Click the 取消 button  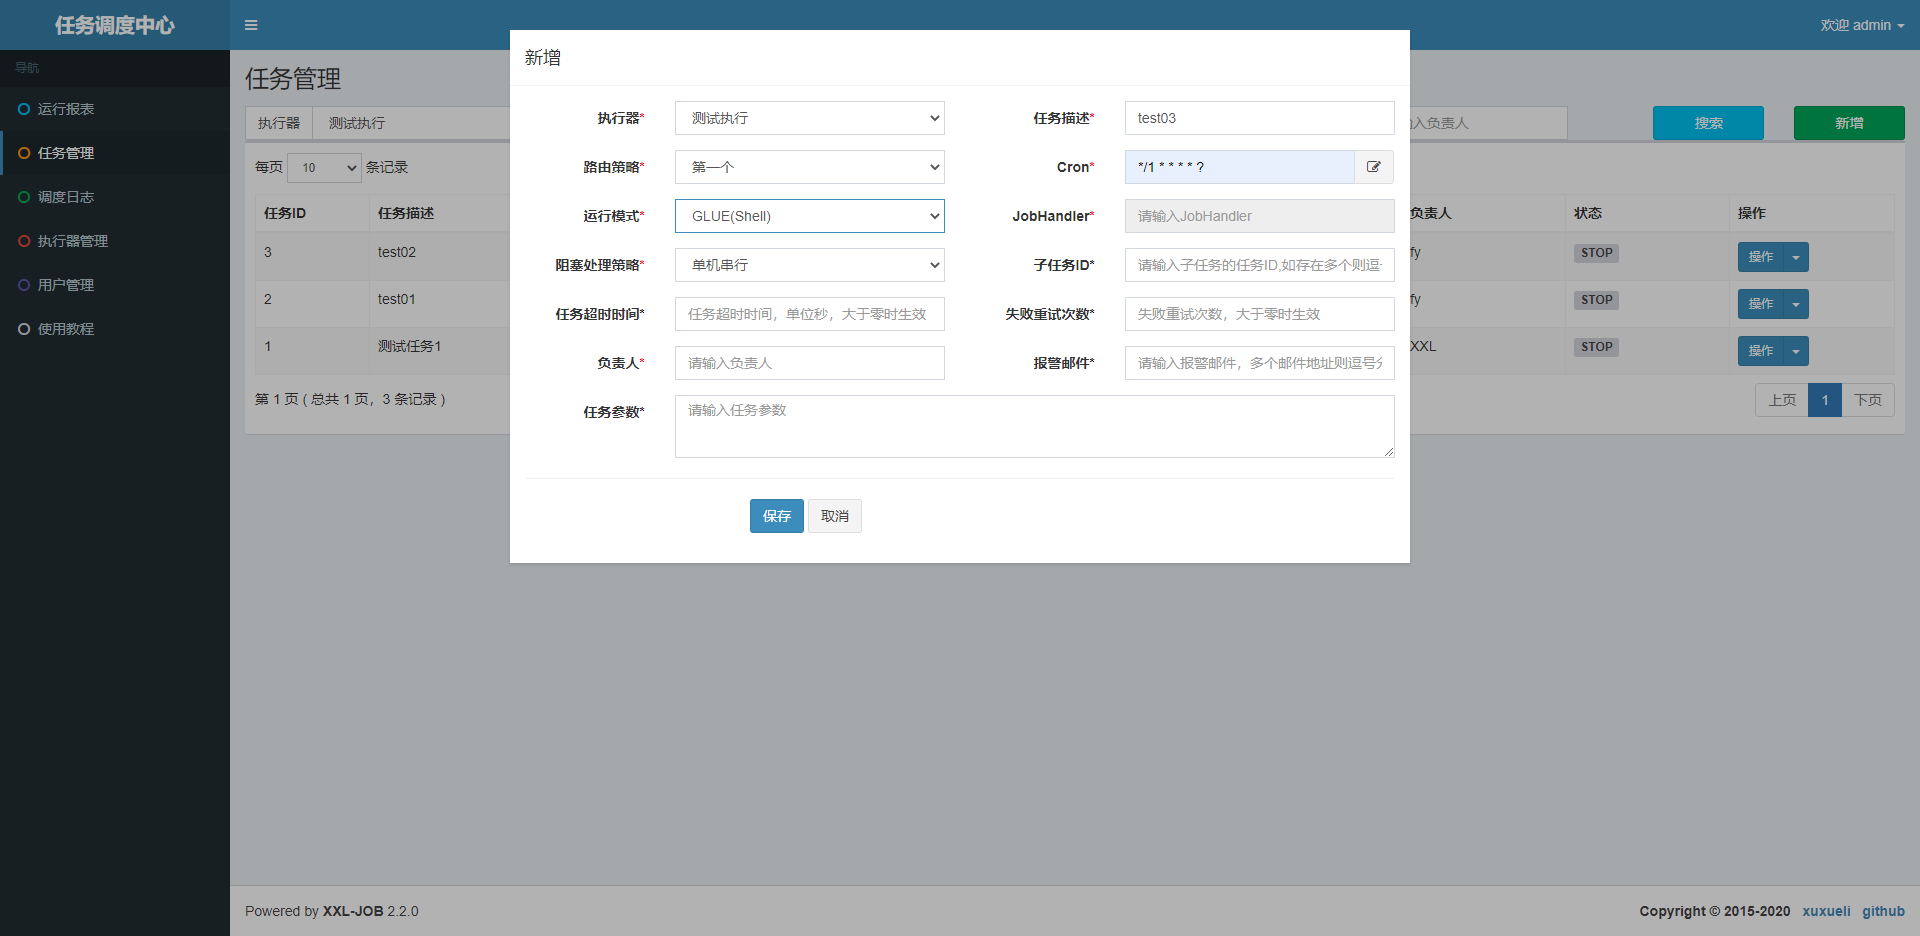click(x=835, y=516)
